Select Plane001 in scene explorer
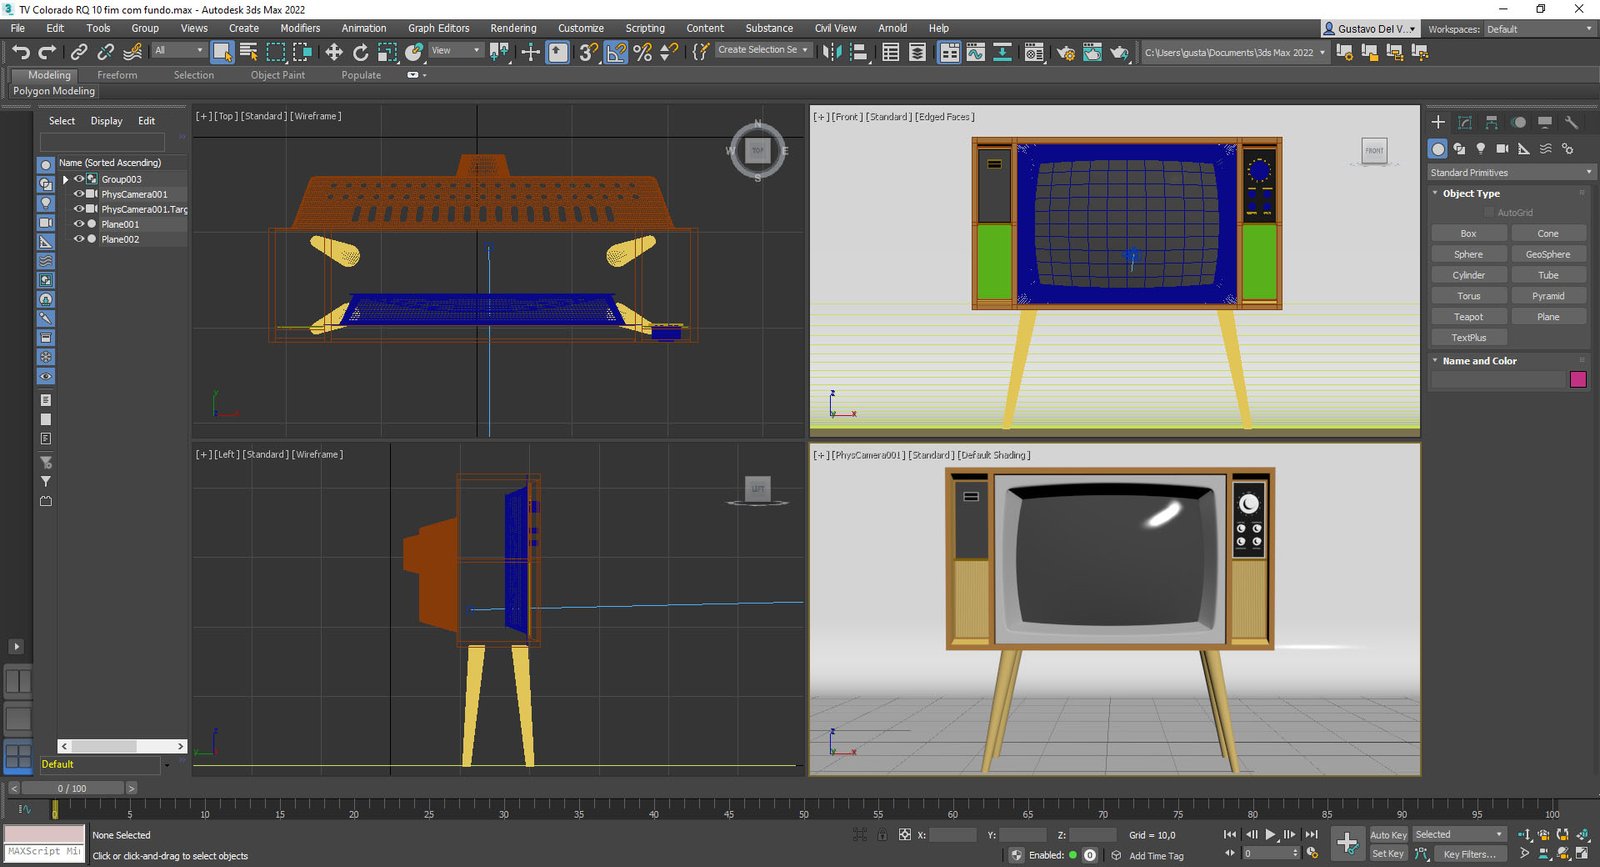 [x=120, y=224]
